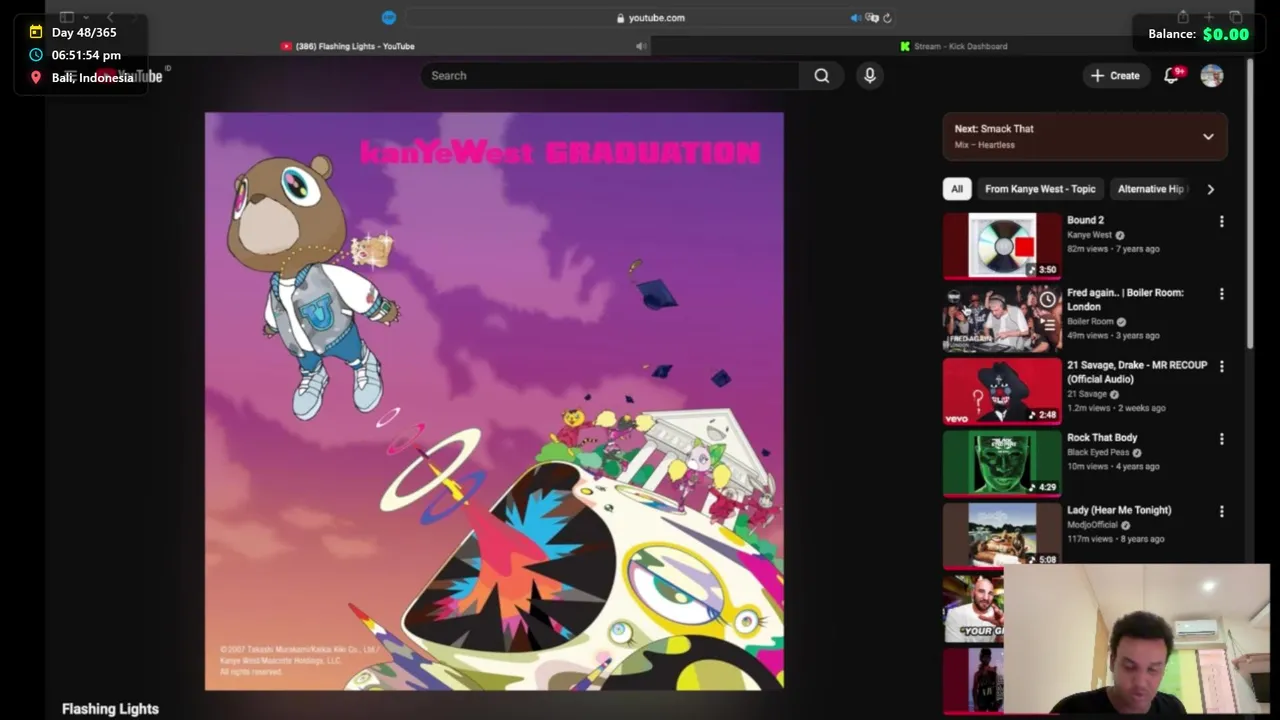Click the Rock That Body green thumbnail
Screen dimensions: 1280x720
pos(1002,464)
